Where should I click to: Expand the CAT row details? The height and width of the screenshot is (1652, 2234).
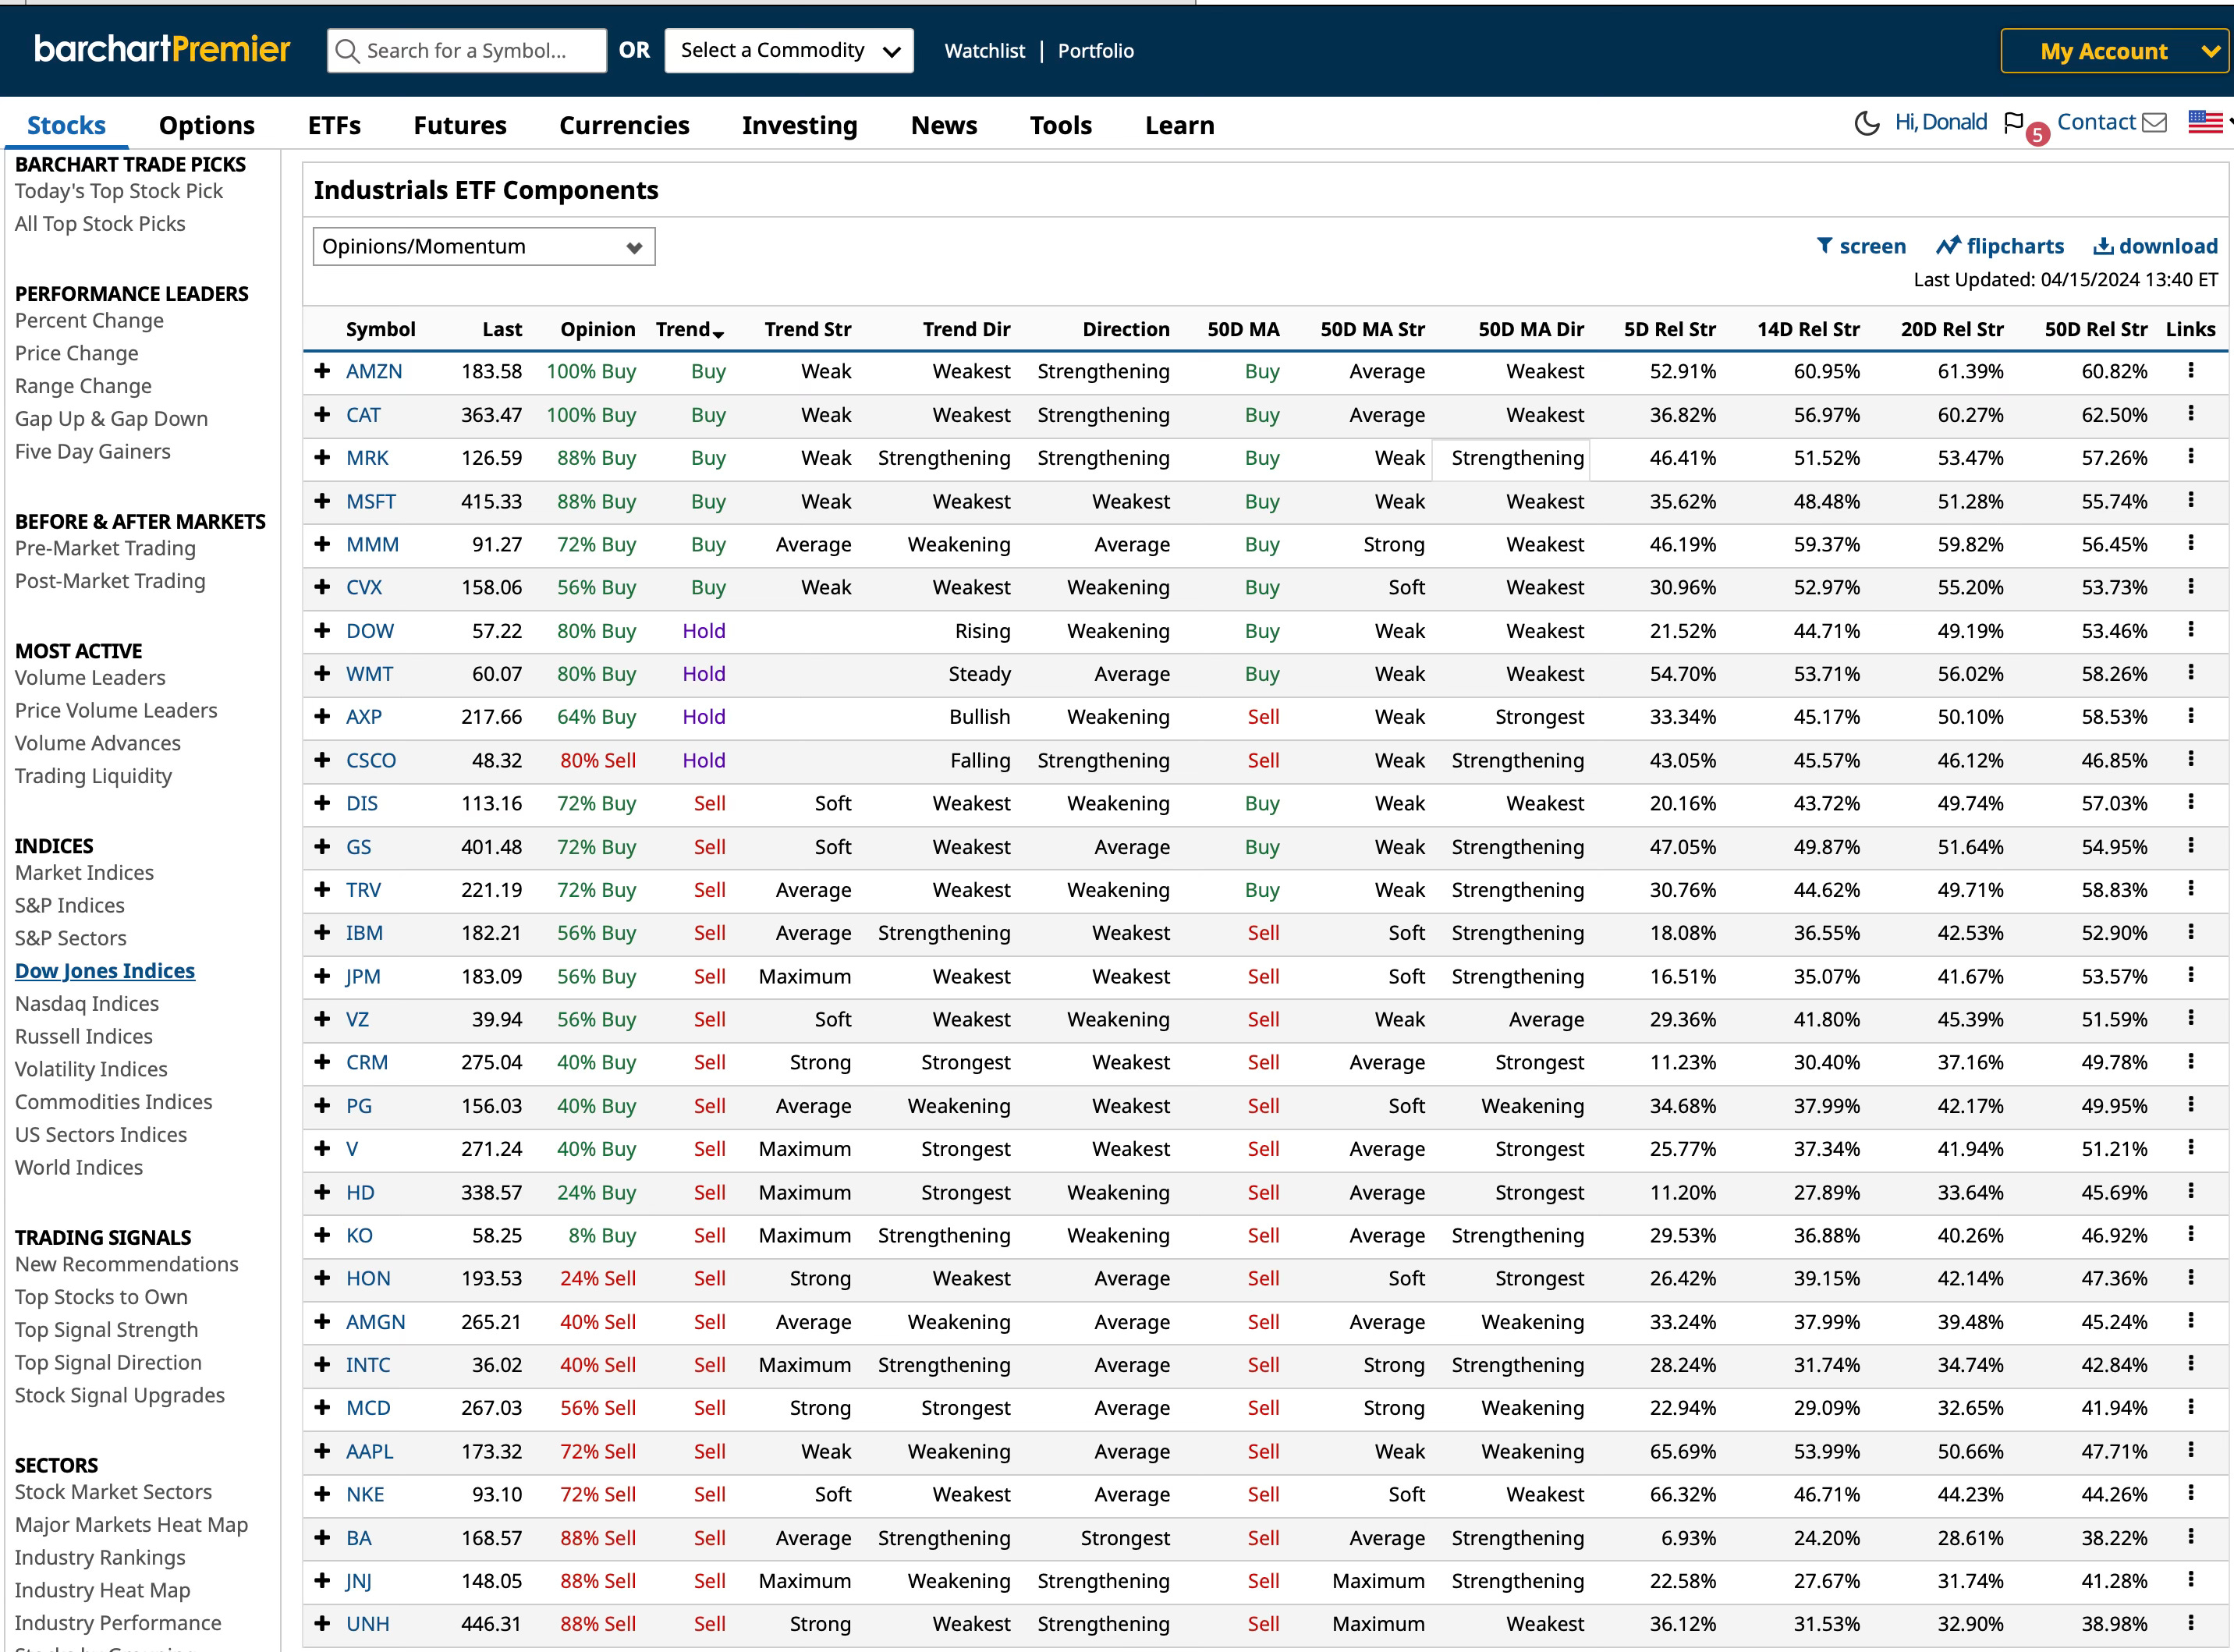click(x=322, y=414)
